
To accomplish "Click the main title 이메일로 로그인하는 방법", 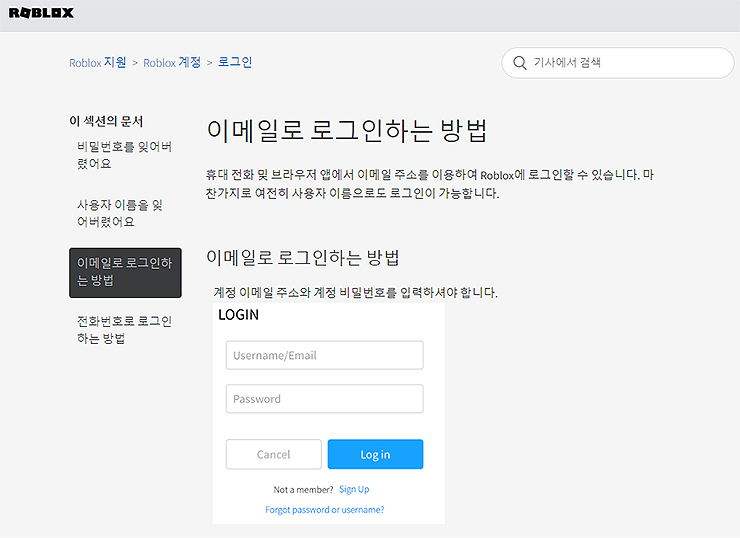I will click(x=347, y=130).
